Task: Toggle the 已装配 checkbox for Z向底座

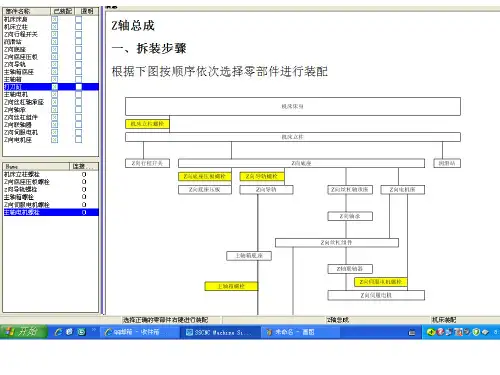Action: pyautogui.click(x=54, y=49)
